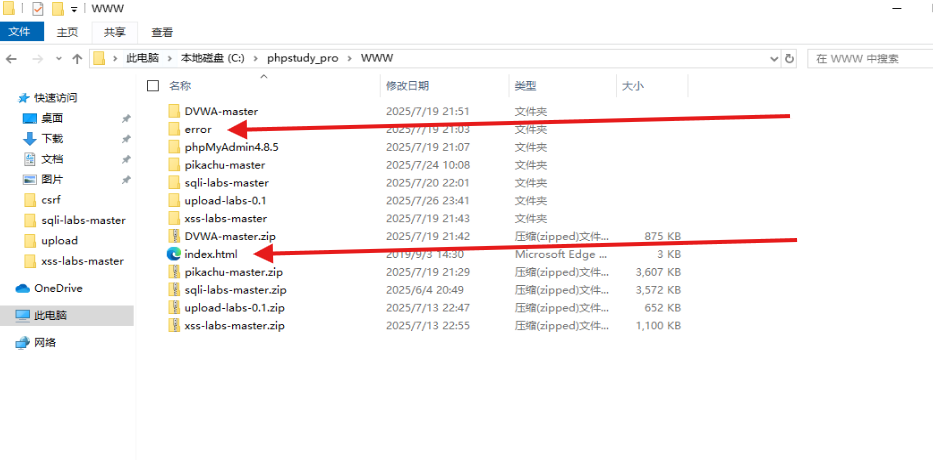The width and height of the screenshot is (933, 460).
Task: Click the new folder icon in title bar
Action: [57, 9]
